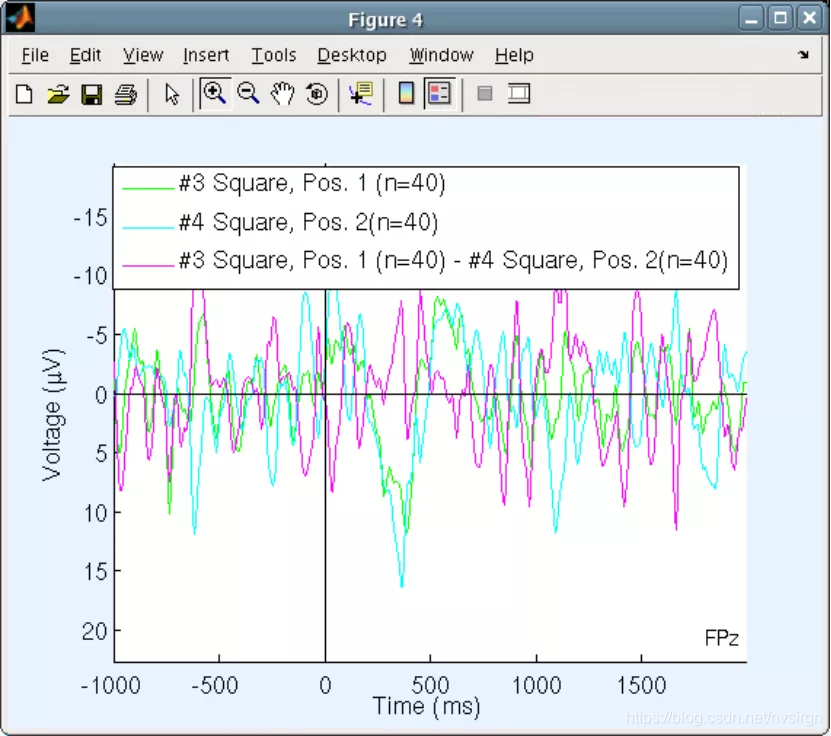Click the Hide Plot Tools icon
This screenshot has width=831, height=736.
click(x=484, y=94)
